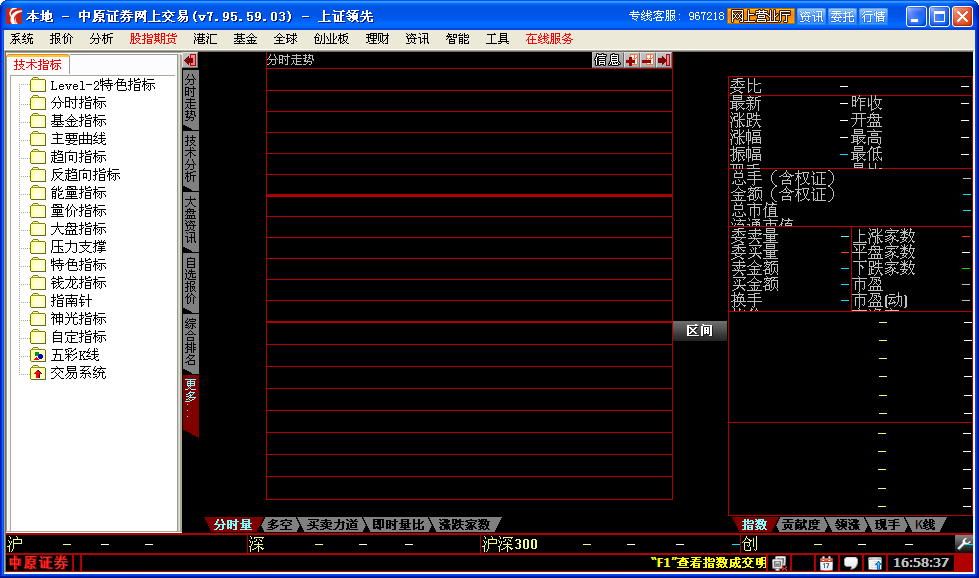Open the 报价 menu
Viewport: 979px width, 578px height.
(x=61, y=39)
